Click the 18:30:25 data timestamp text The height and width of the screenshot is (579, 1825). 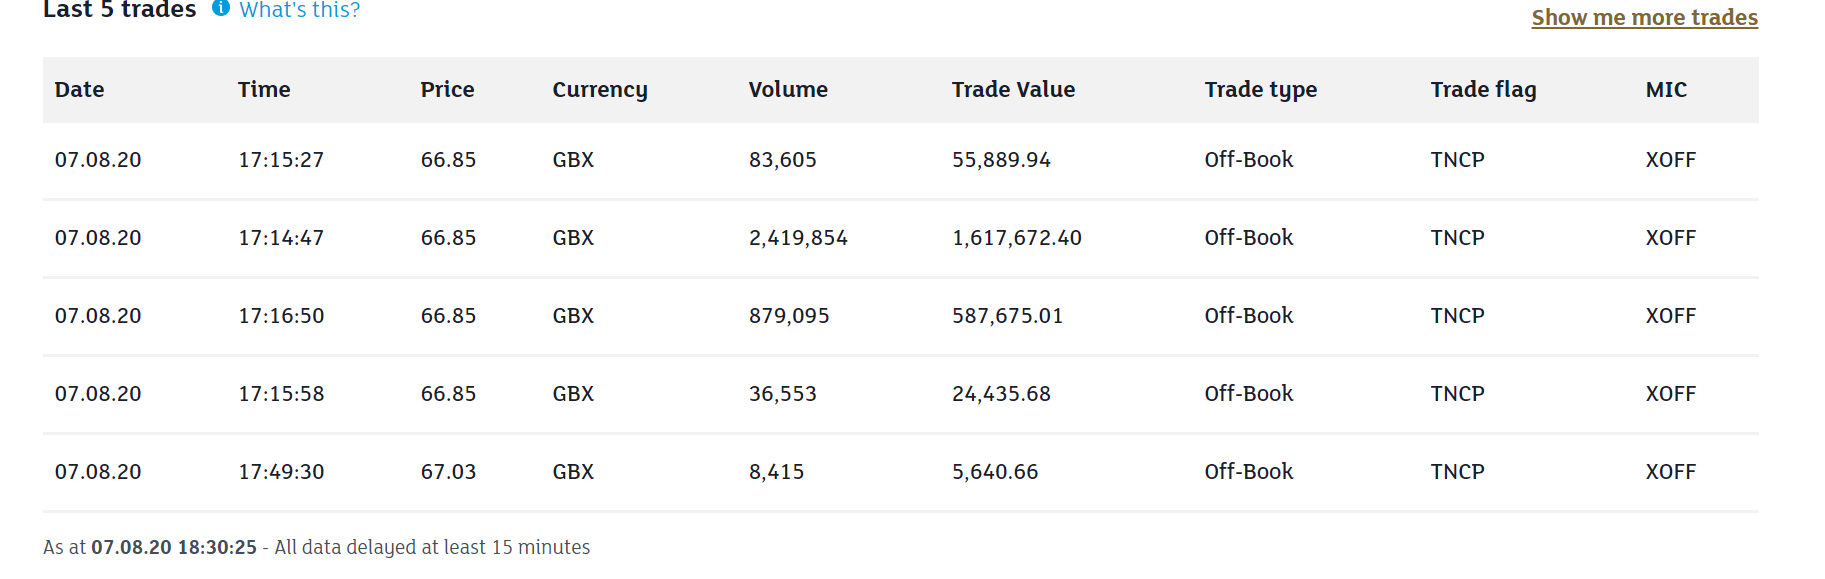tap(217, 548)
